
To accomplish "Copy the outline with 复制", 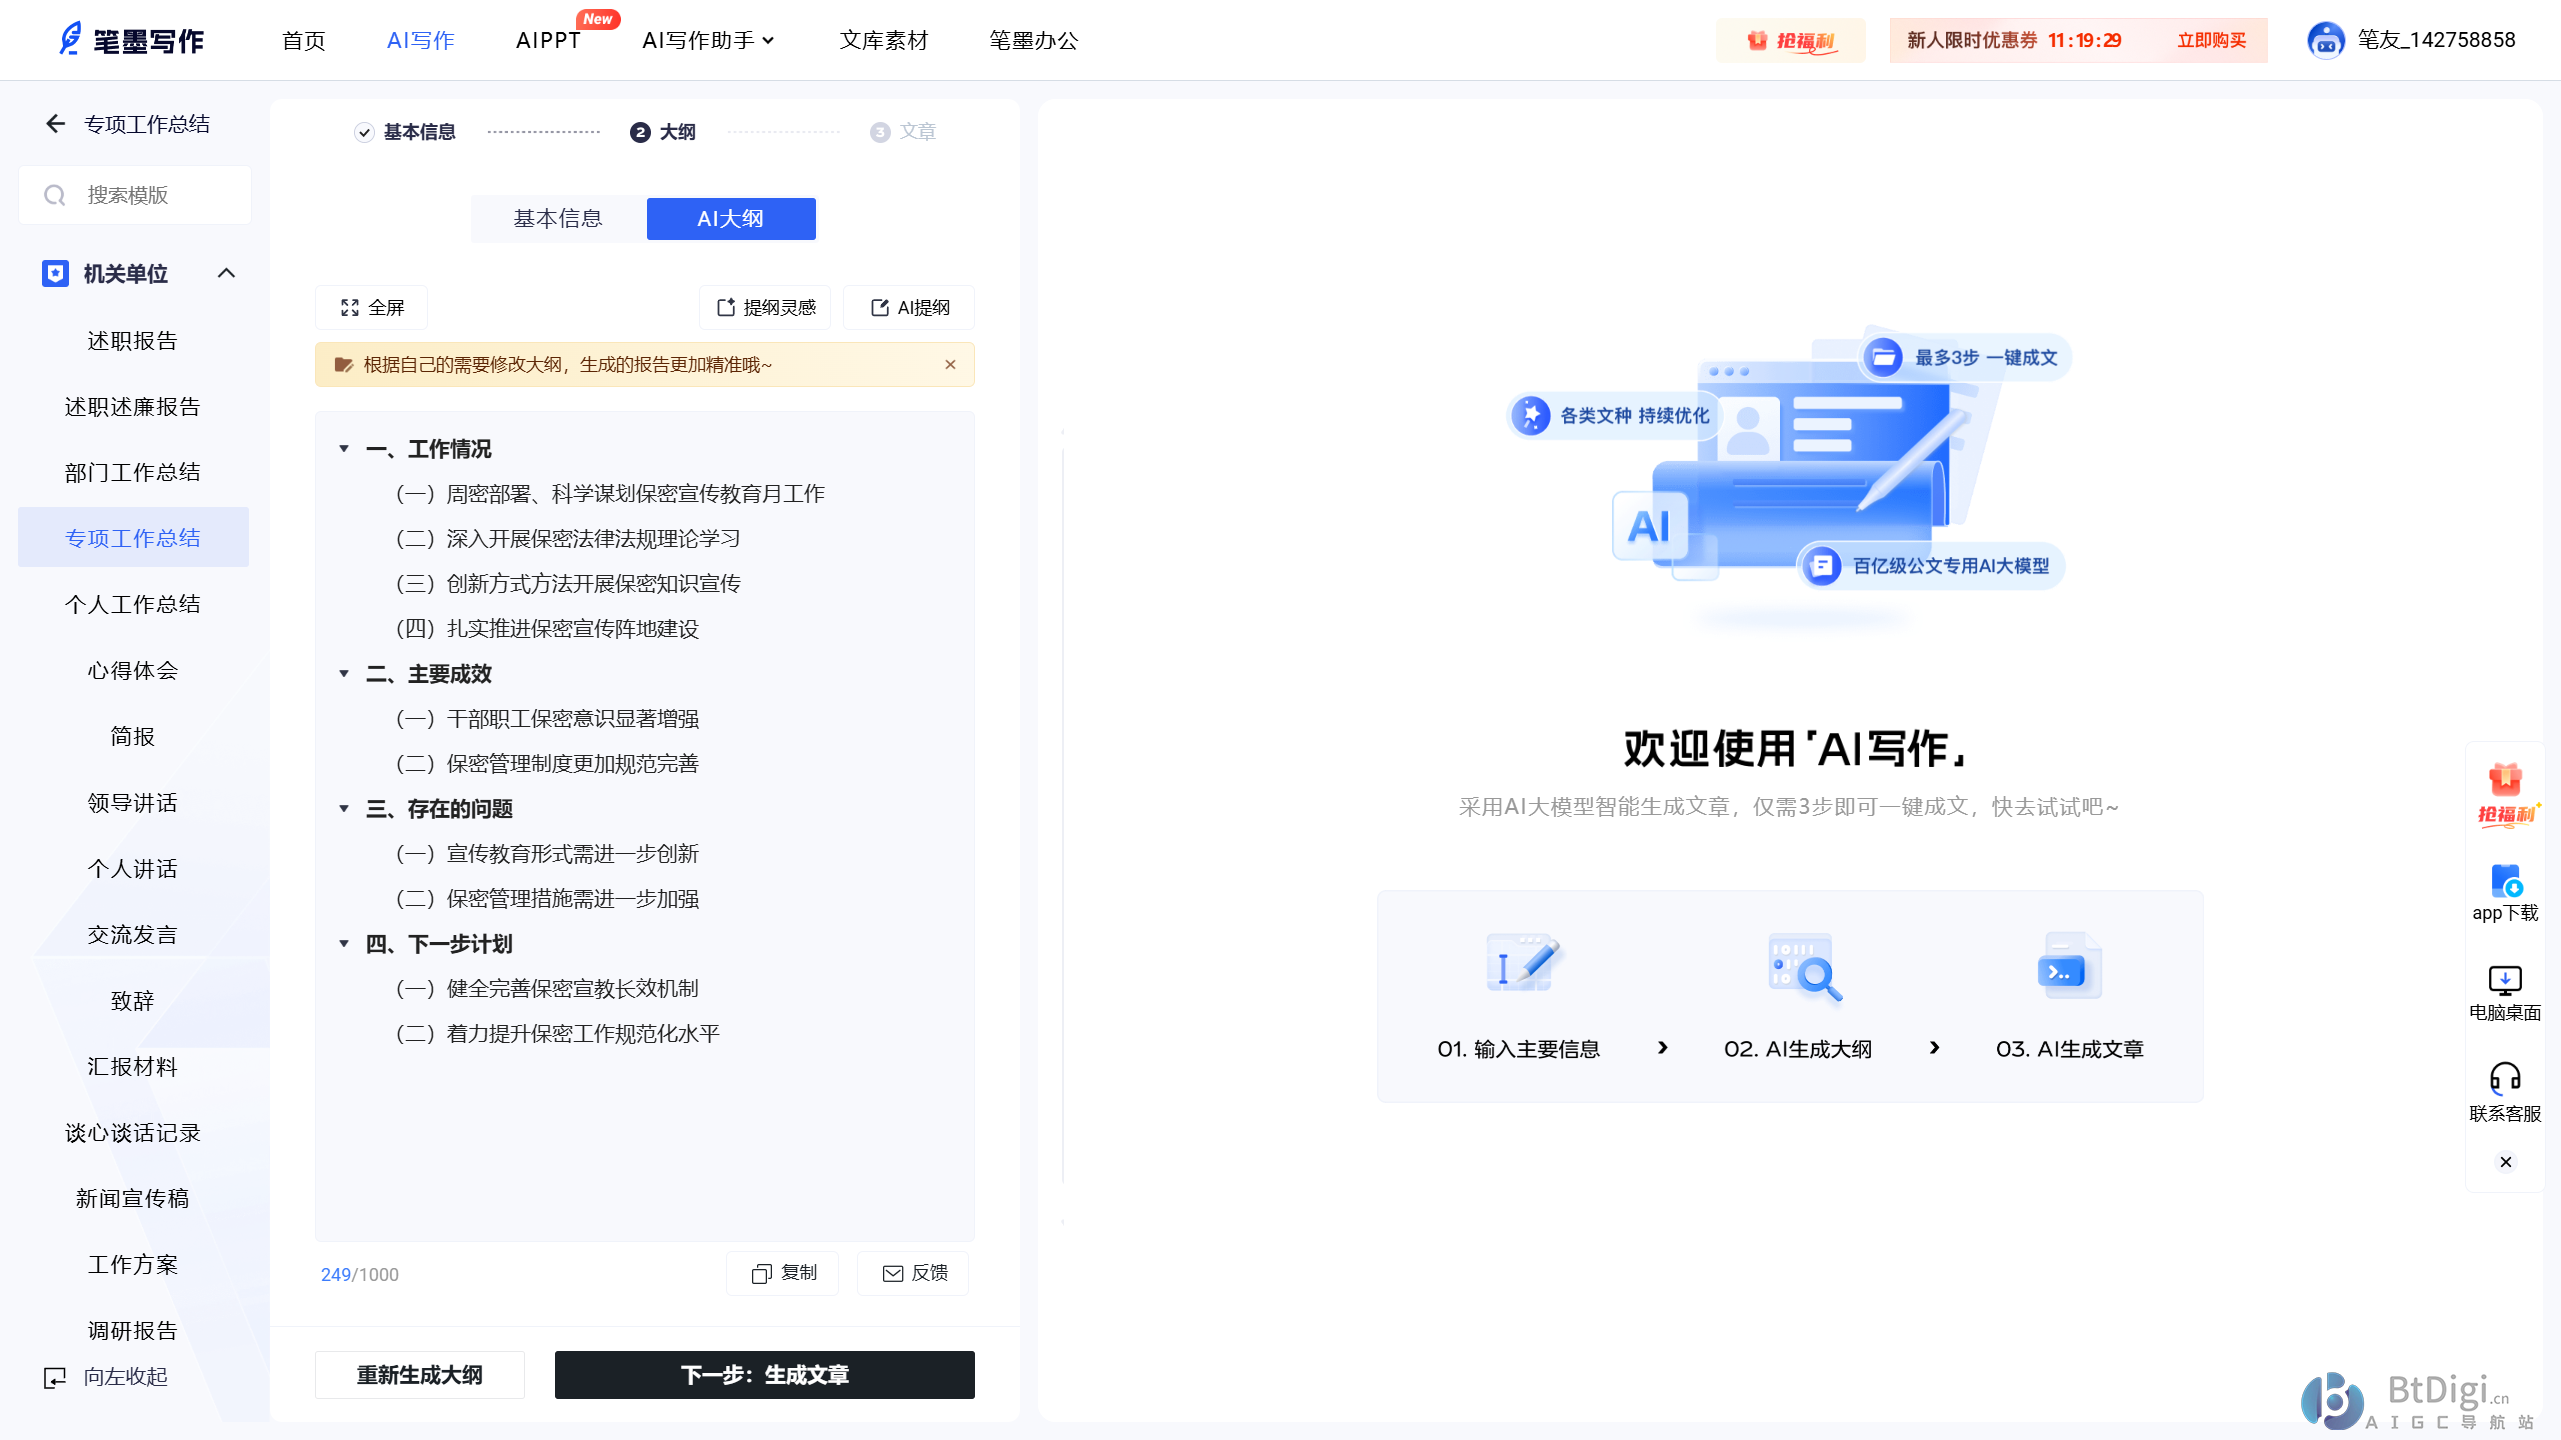I will [783, 1273].
